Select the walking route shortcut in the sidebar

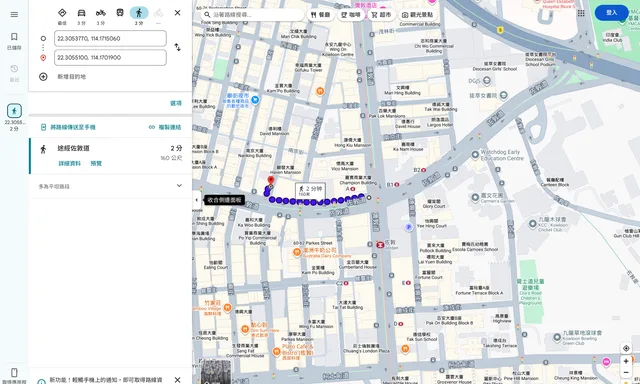click(x=14, y=111)
